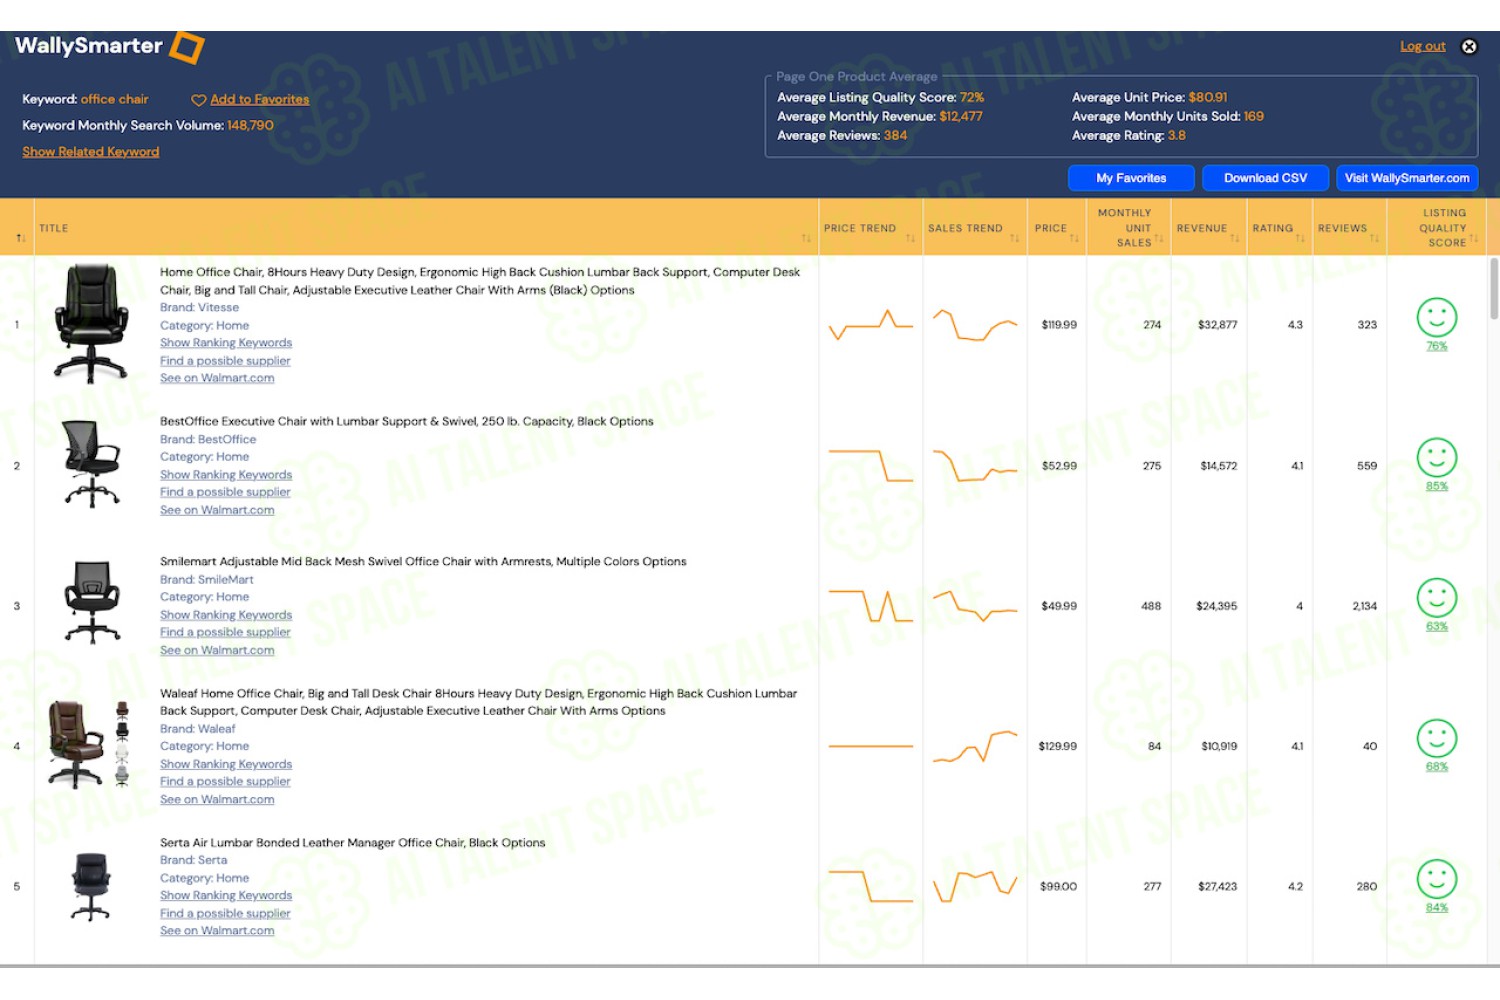This screenshot has height=1000, width=1500.
Task: Click the sales trend chart for Waleaf chair
Action: (975, 746)
